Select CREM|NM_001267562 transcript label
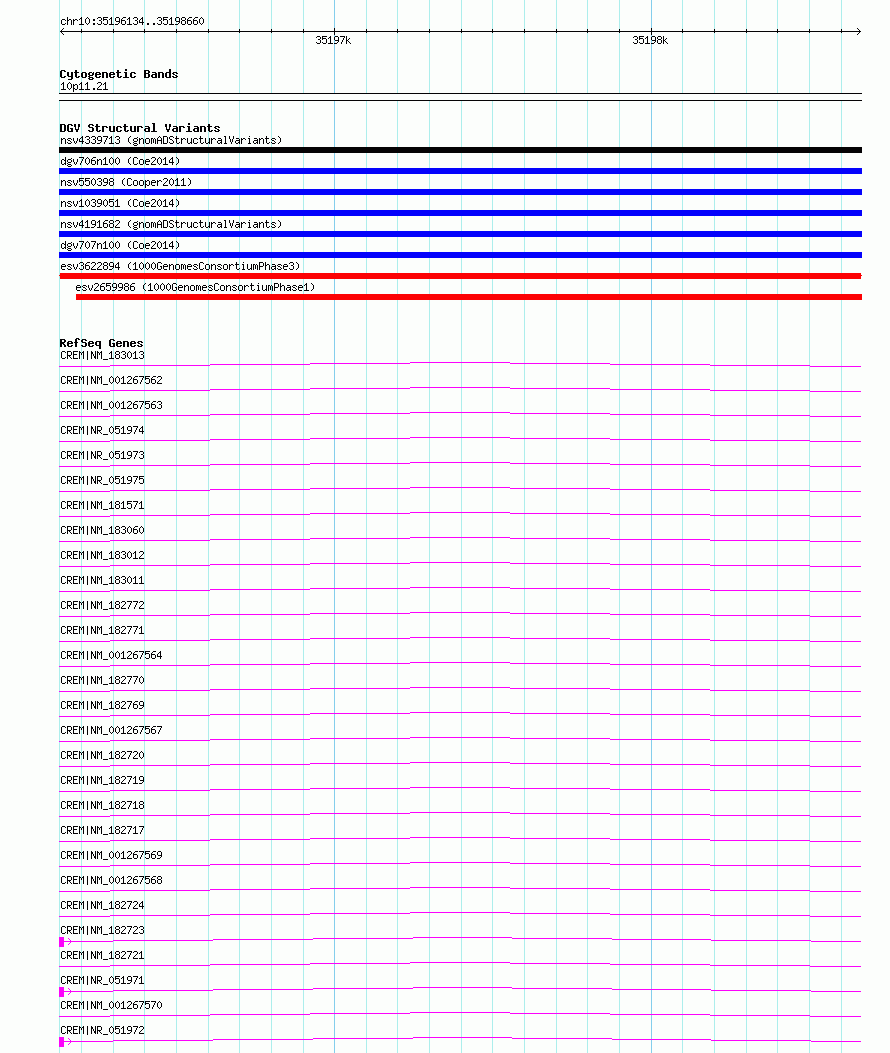Image resolution: width=890 pixels, height=1053 pixels. point(112,380)
